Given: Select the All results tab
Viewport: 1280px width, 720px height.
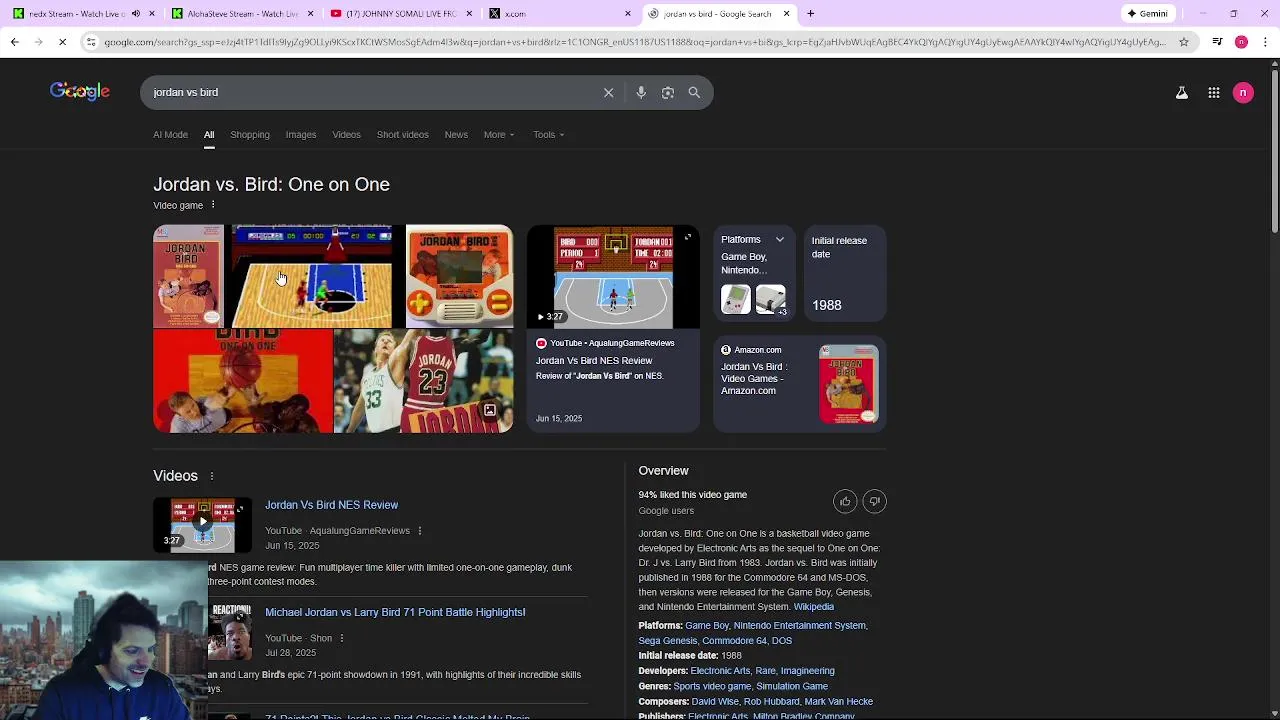Looking at the screenshot, I should pos(209,135).
